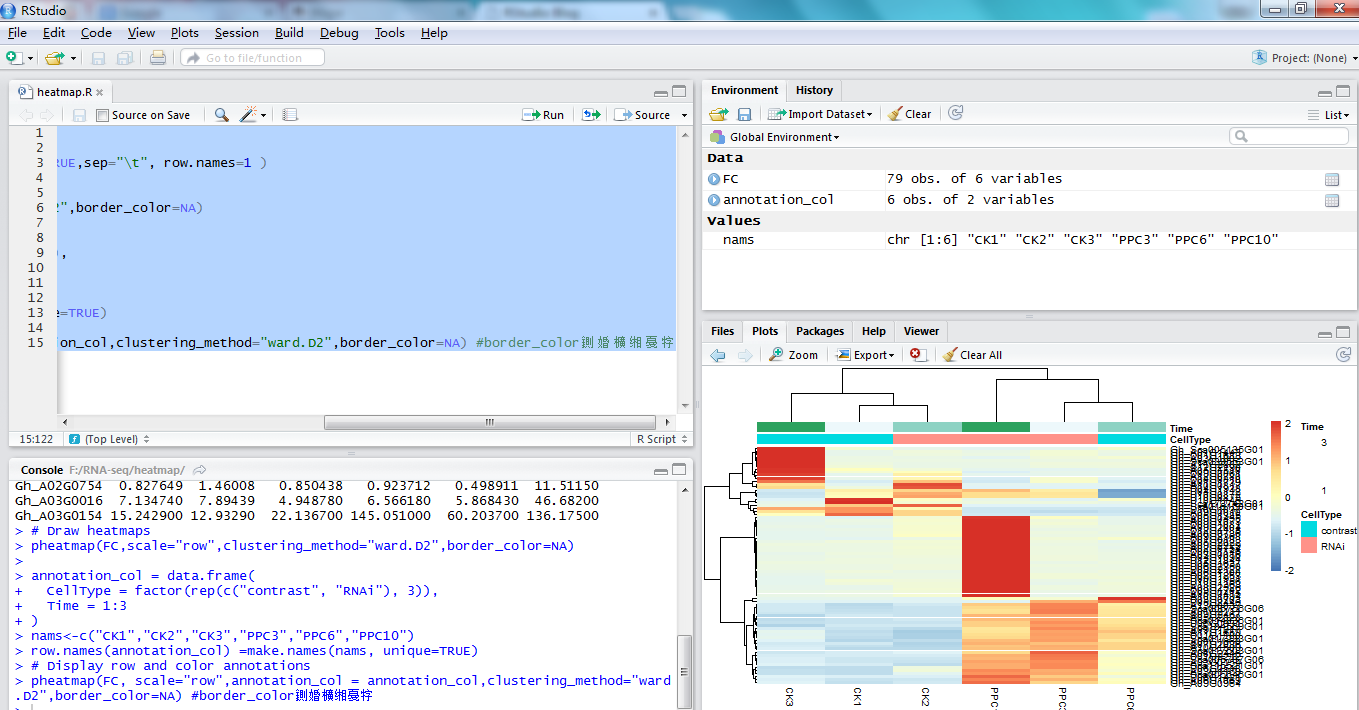This screenshot has height=710, width=1359.
Task: Click the Project (None) icon
Action: (1259, 58)
